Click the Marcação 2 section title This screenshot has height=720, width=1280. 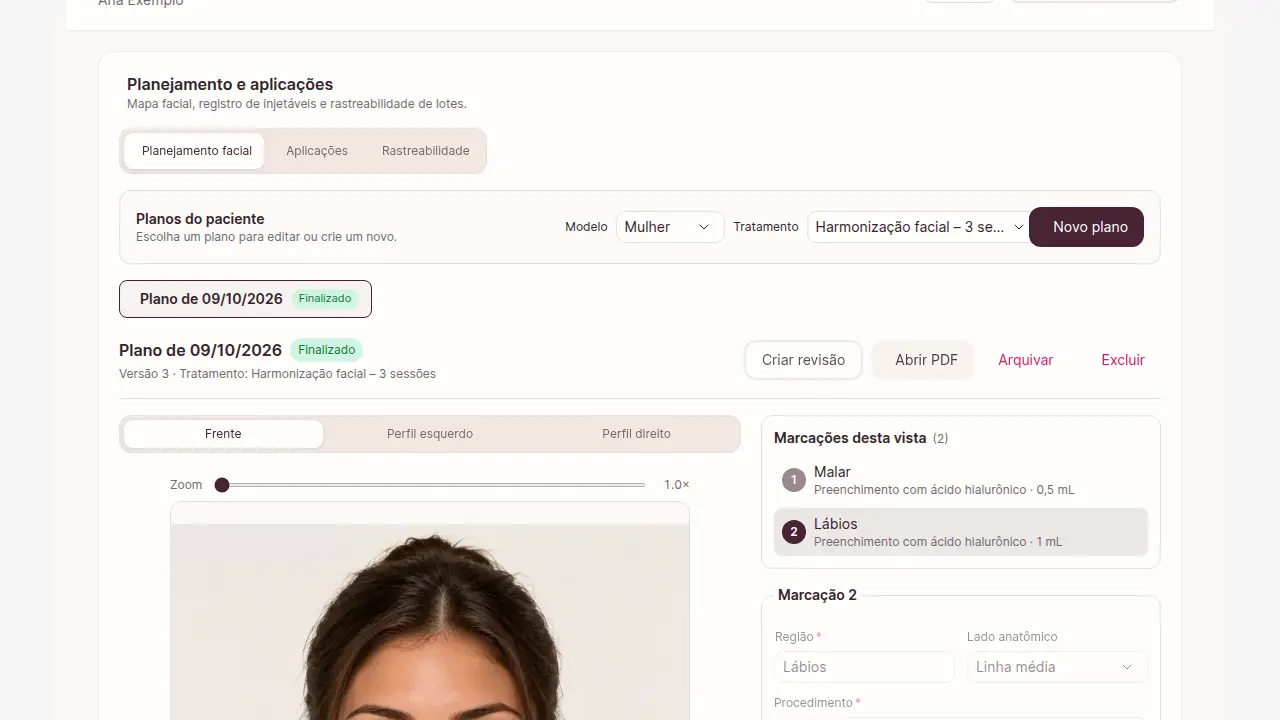click(x=817, y=595)
